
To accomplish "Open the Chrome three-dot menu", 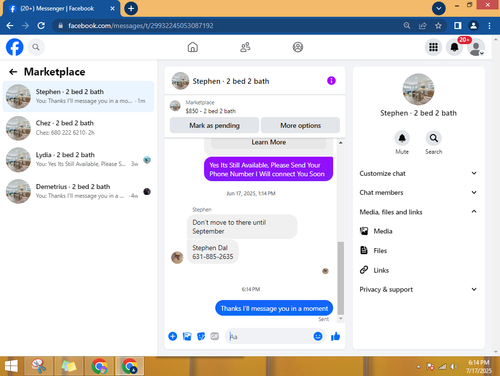I will [489, 26].
